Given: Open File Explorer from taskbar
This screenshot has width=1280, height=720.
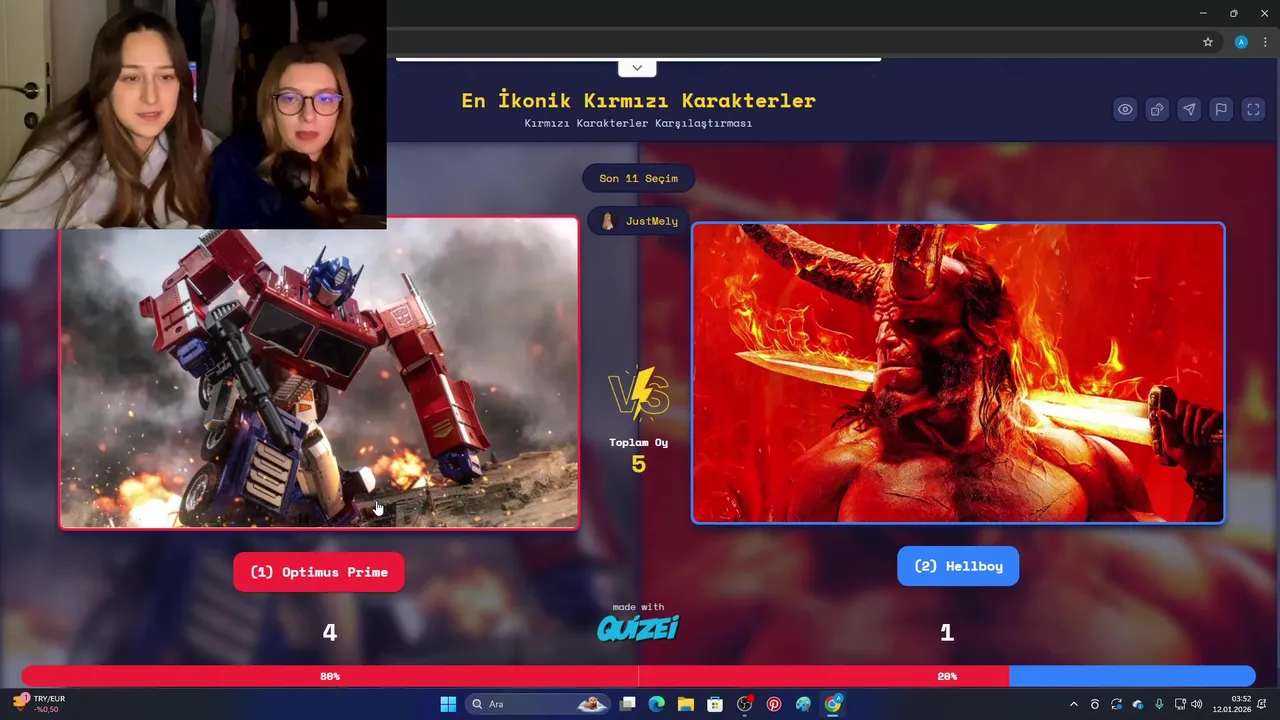Looking at the screenshot, I should (x=685, y=704).
